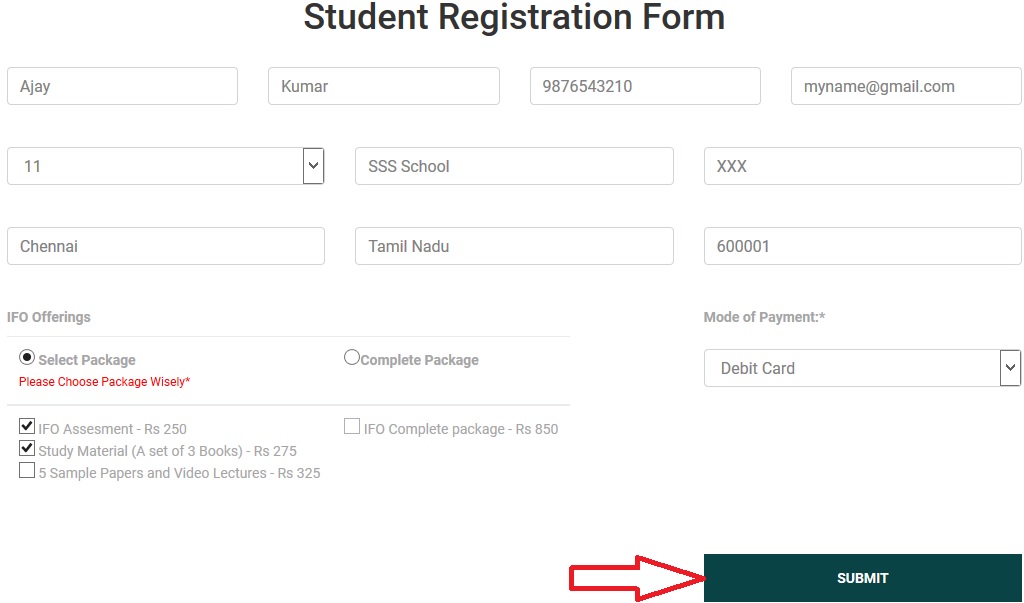
Task: Expand the Mode of Payment dropdown
Action: 862,368
